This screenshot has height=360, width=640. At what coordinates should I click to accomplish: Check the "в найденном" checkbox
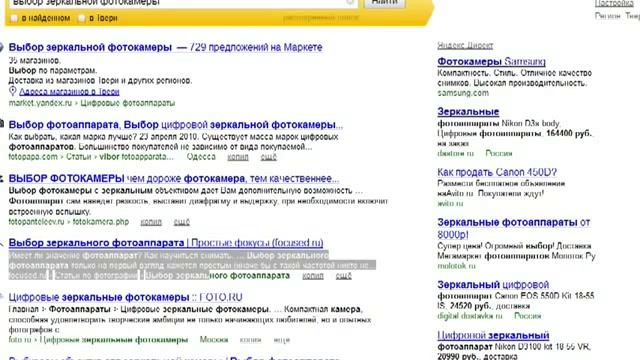pos(14,18)
